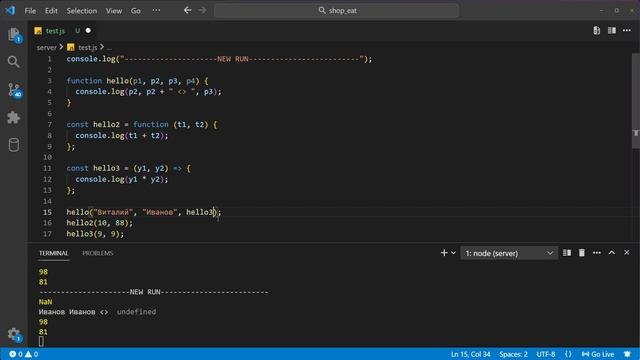Open the Manage gear menu
Screen dimensions: 640x360
tap(14, 334)
